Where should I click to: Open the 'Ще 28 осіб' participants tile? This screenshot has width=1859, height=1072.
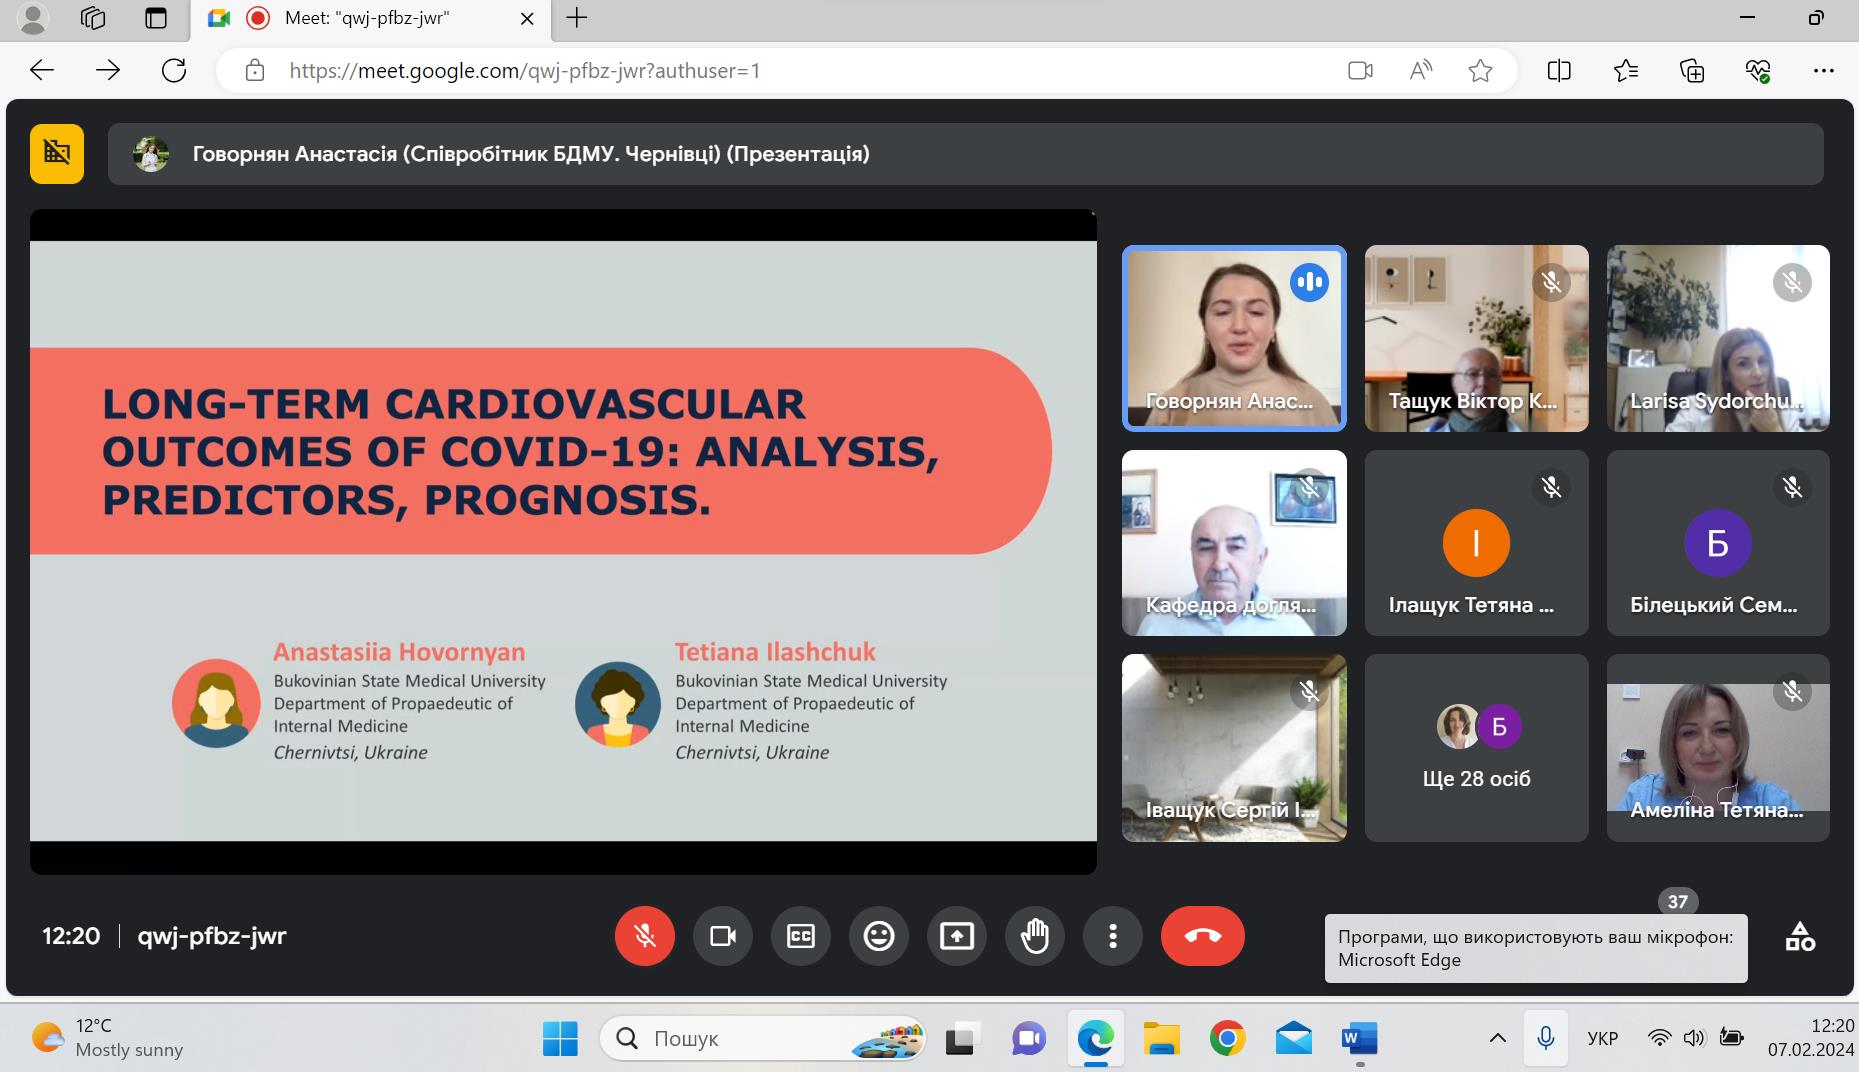click(x=1476, y=748)
